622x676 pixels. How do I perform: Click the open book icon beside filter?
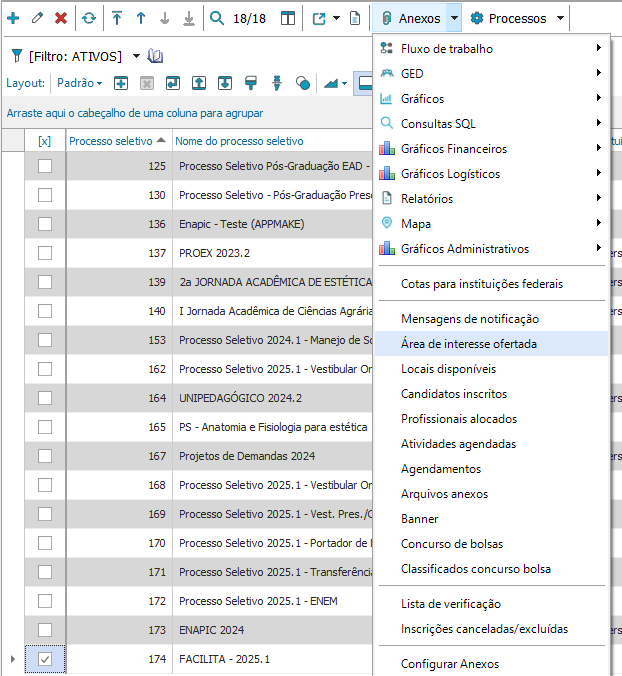(x=155, y=56)
